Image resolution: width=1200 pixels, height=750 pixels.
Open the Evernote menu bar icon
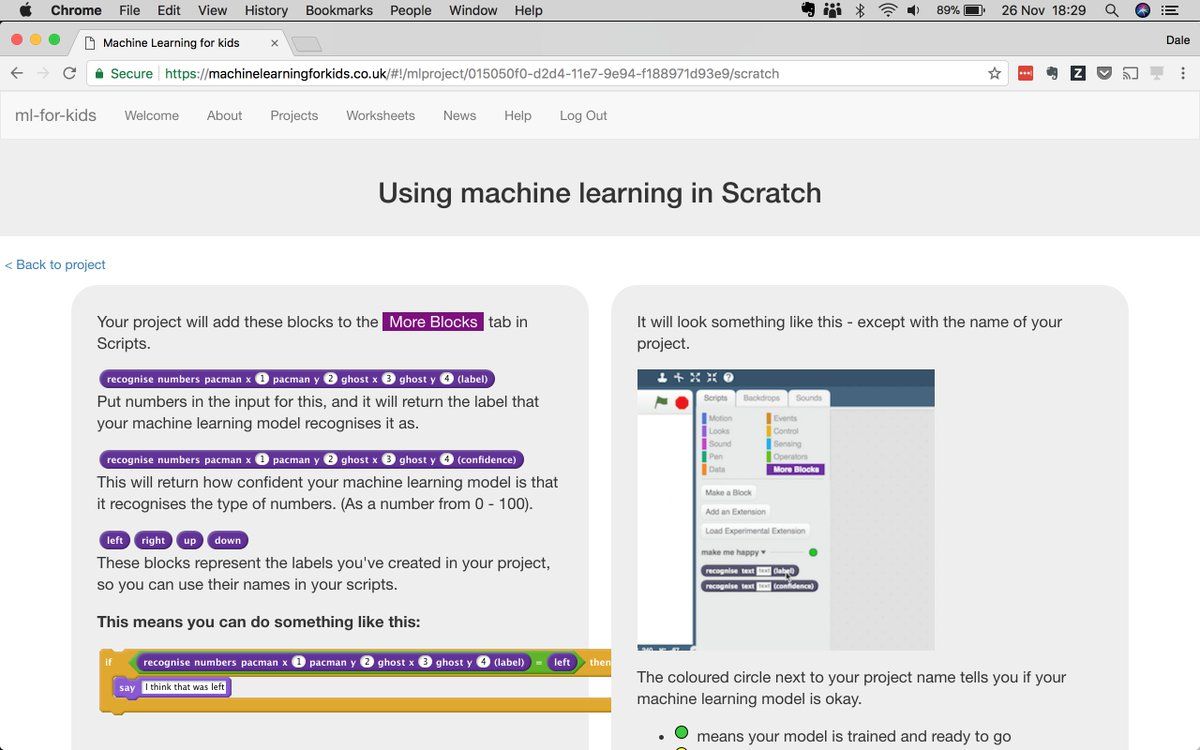click(x=809, y=10)
